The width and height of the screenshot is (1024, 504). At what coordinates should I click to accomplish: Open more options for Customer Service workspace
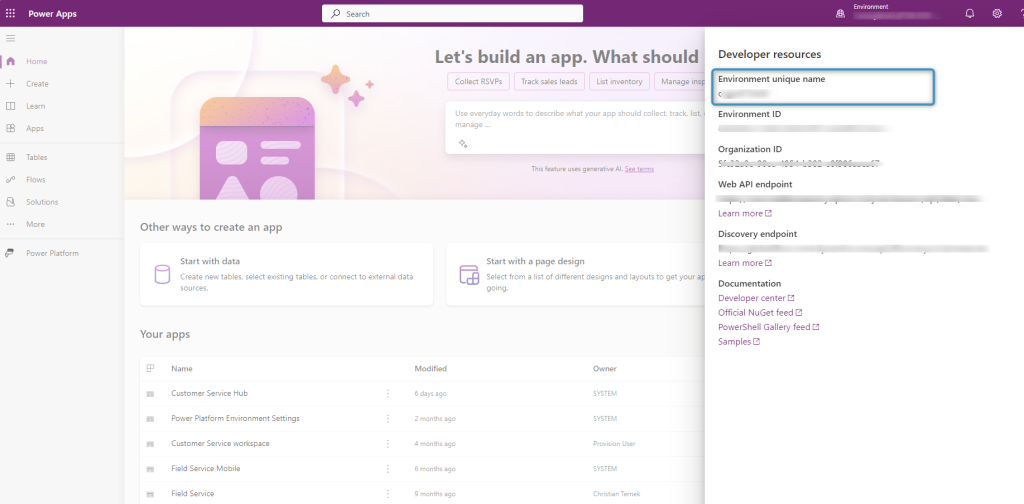click(x=387, y=443)
